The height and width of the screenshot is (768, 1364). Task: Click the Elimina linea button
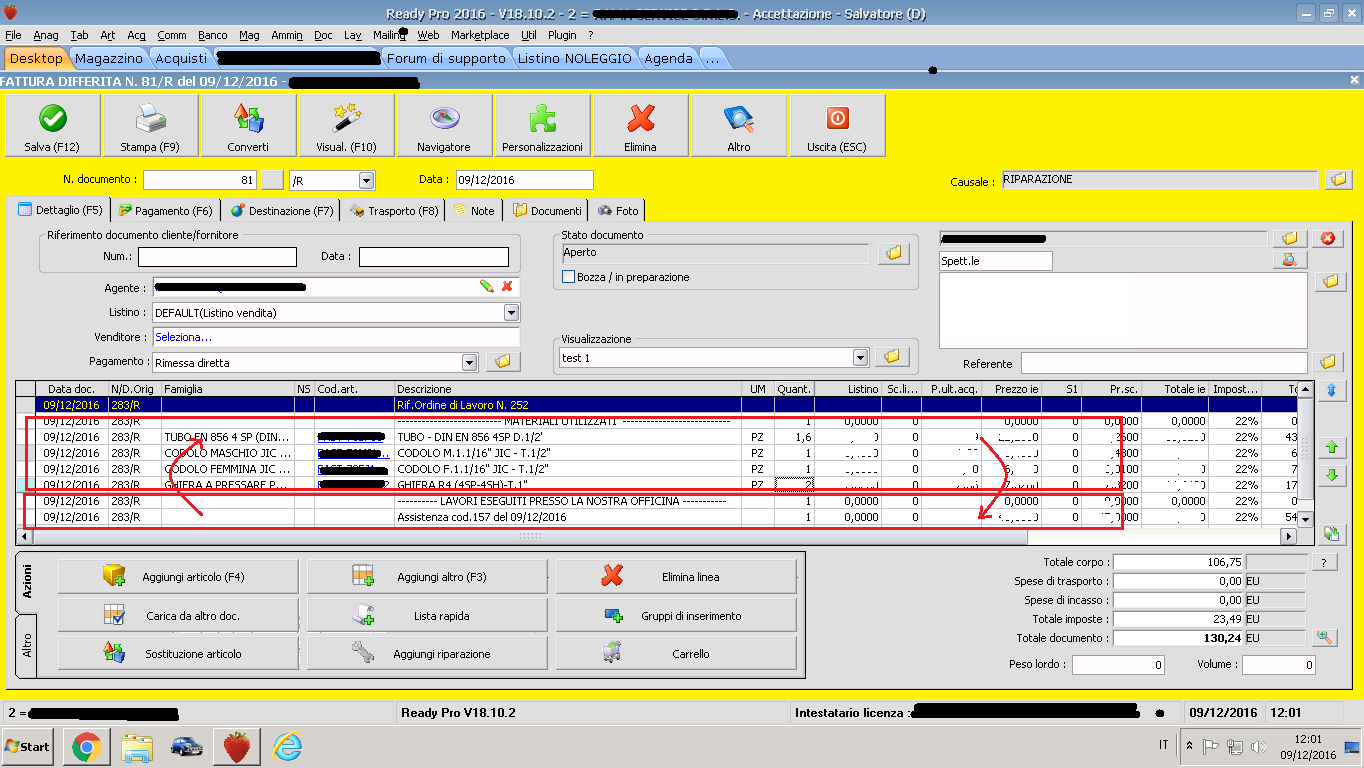pos(676,577)
